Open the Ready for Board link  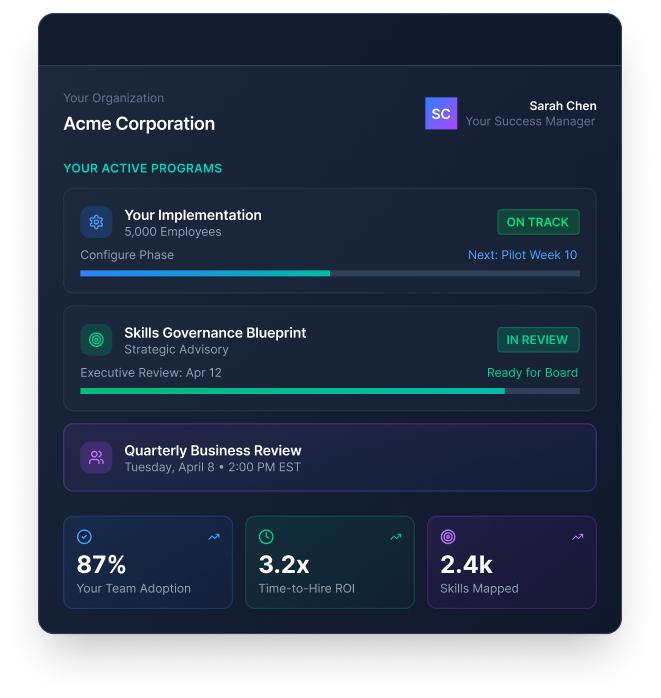point(532,373)
